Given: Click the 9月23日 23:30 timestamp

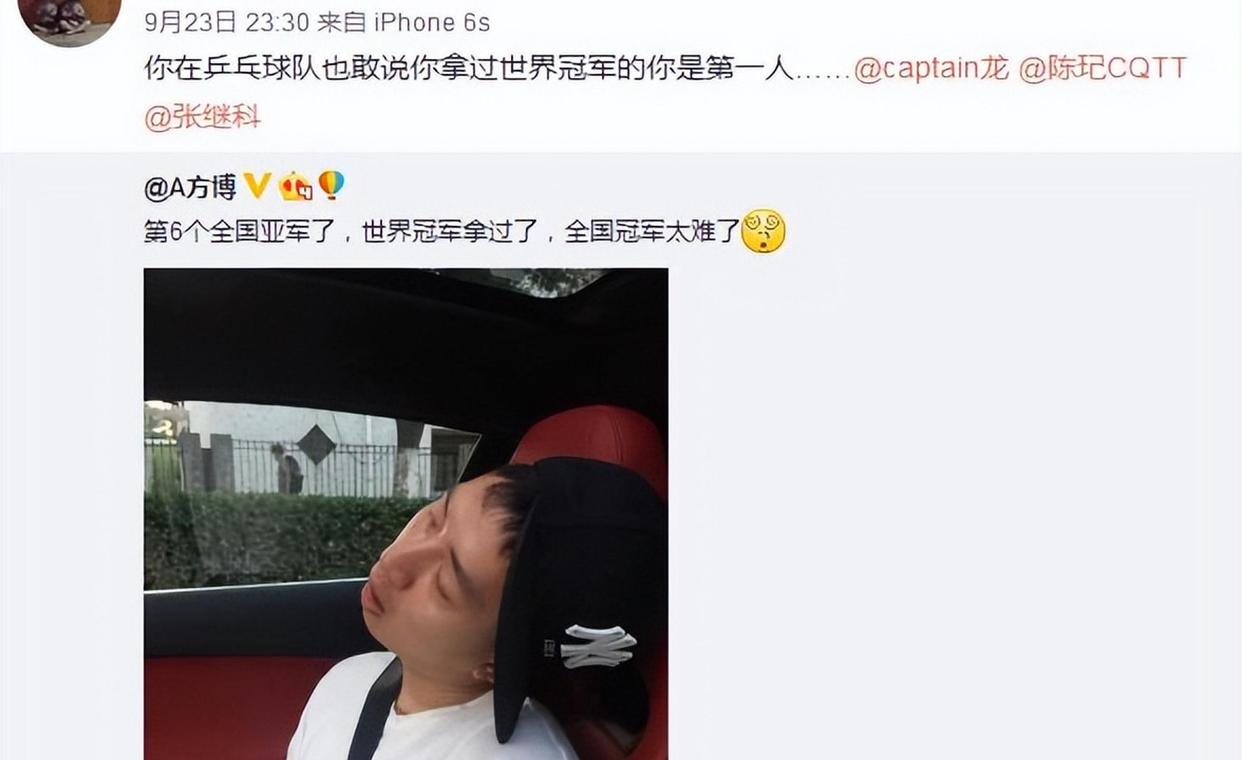Looking at the screenshot, I should pos(225,22).
